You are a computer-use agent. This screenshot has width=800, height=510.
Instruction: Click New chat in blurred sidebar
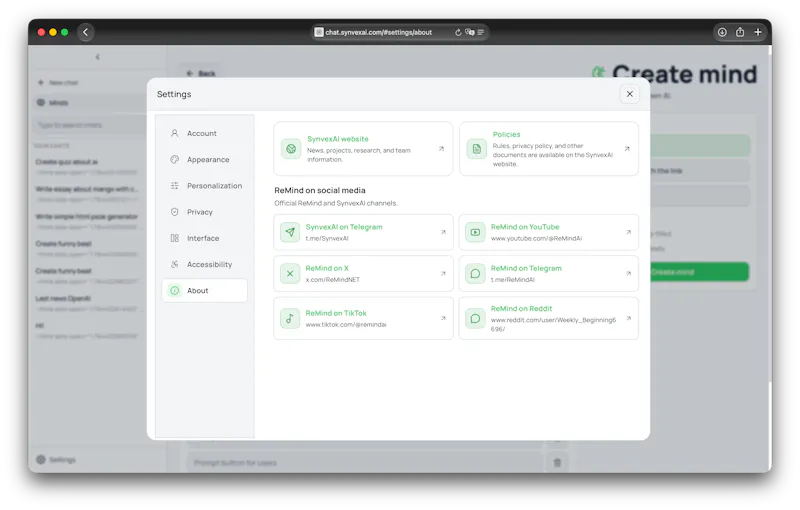click(x=58, y=83)
